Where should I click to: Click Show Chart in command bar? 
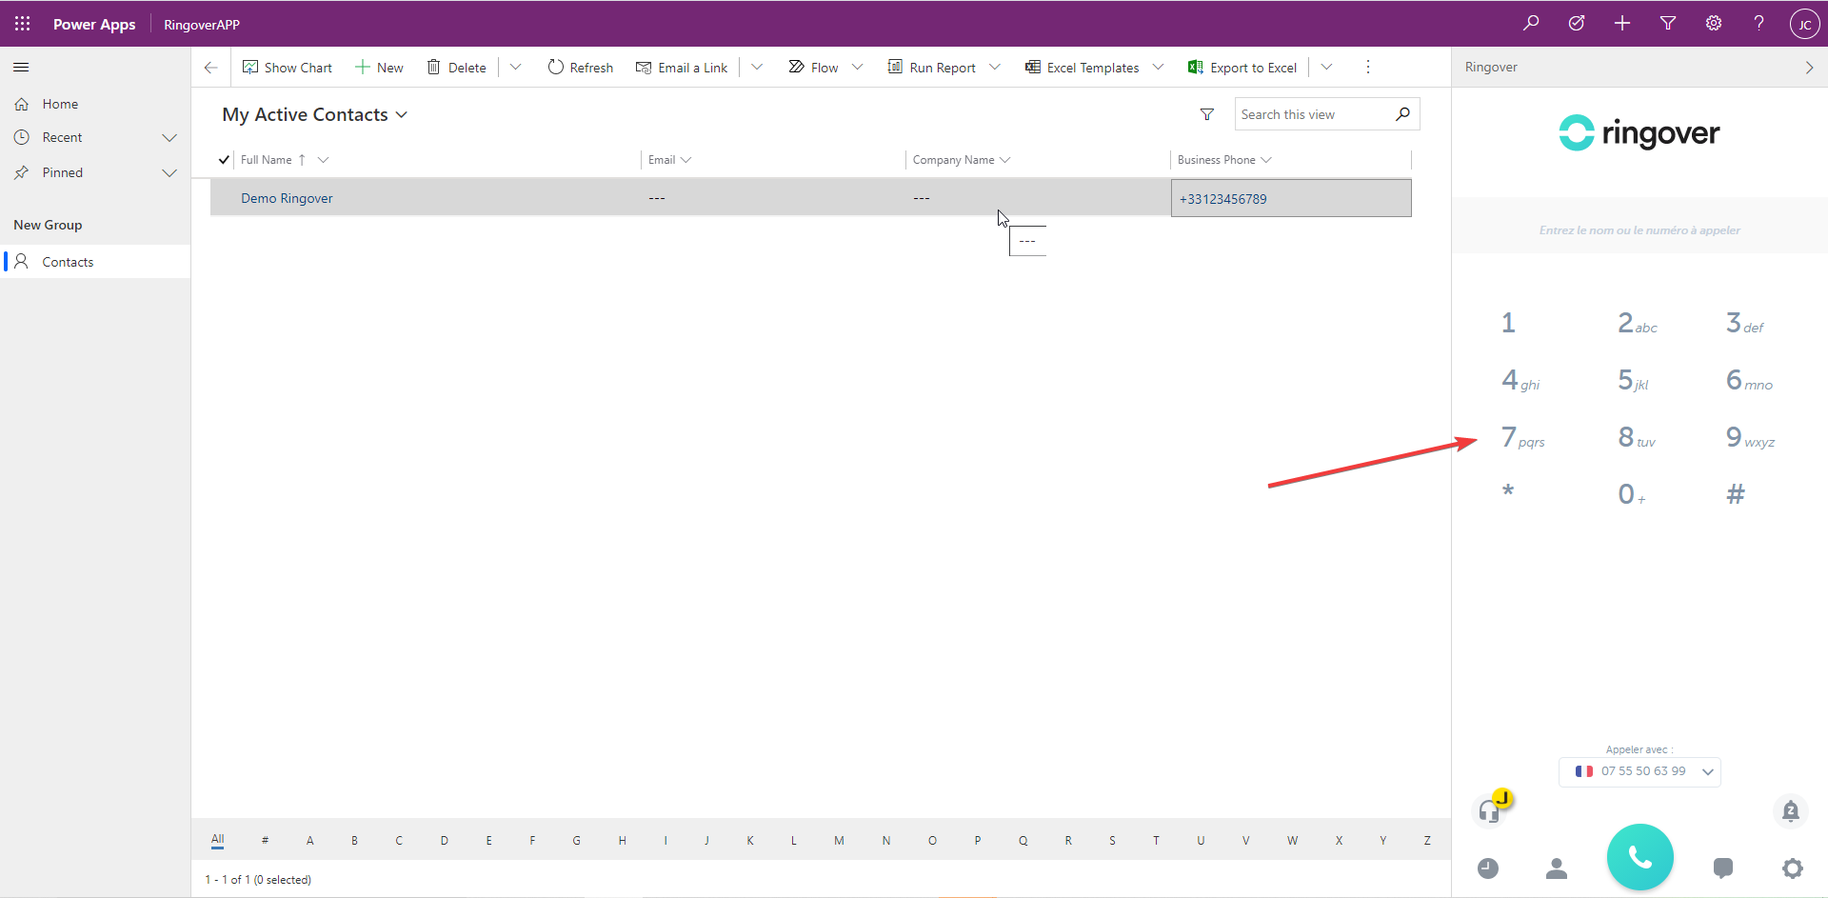tap(287, 67)
